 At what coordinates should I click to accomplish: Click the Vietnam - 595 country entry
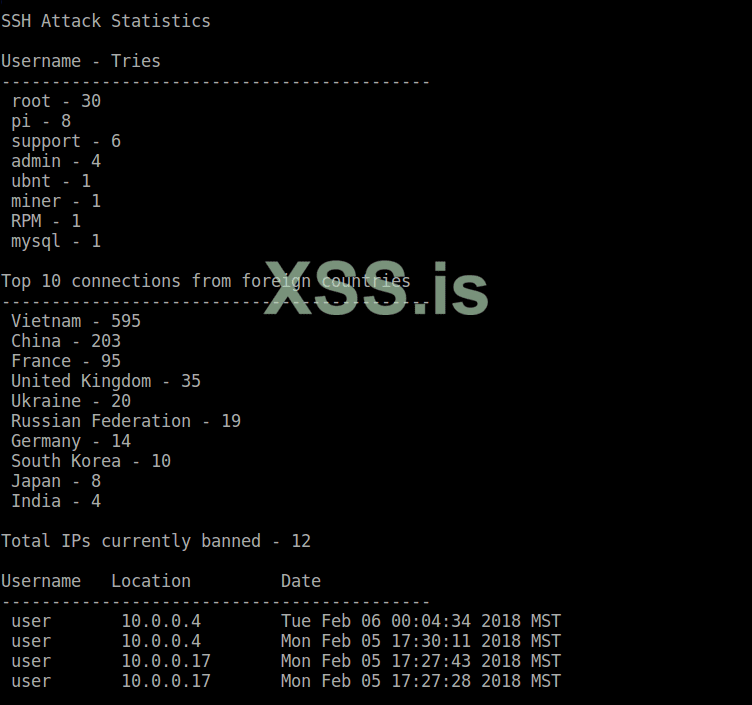coord(76,321)
